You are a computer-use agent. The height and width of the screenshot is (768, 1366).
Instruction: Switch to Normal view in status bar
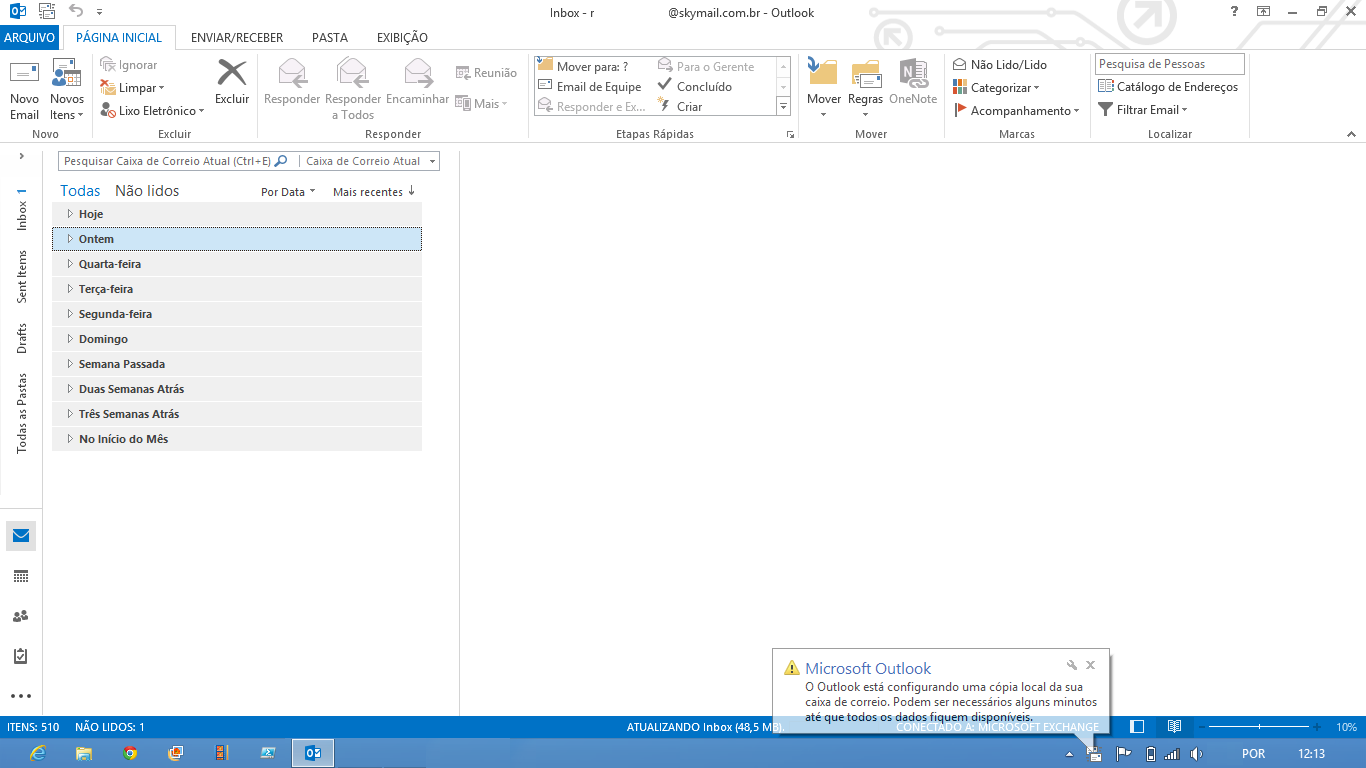click(1137, 727)
